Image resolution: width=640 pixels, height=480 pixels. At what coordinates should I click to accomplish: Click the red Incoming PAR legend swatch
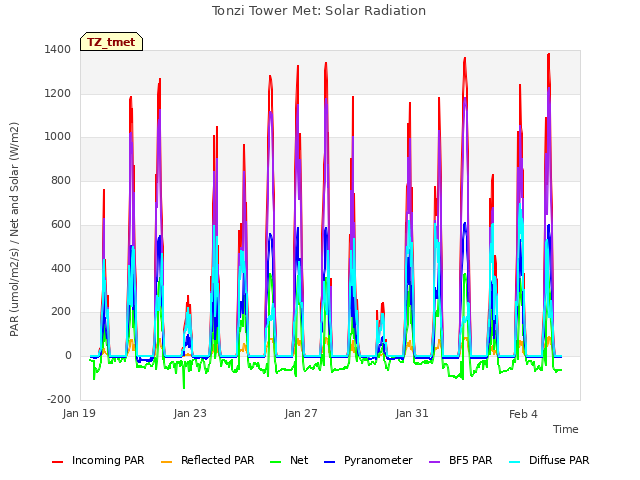tap(58, 462)
